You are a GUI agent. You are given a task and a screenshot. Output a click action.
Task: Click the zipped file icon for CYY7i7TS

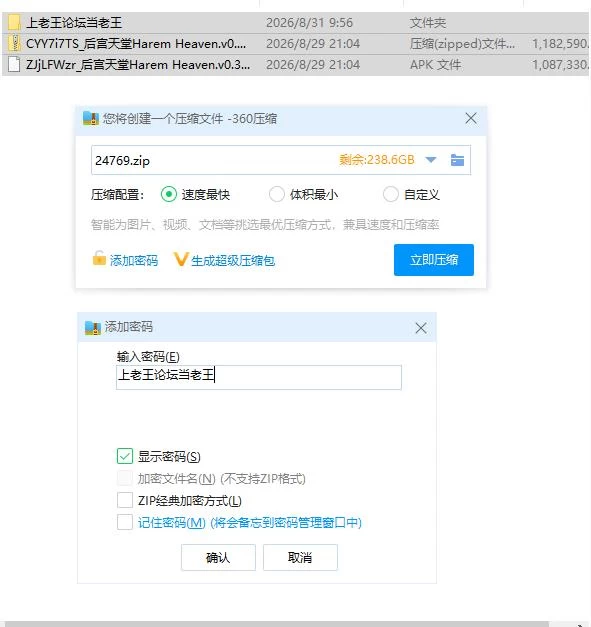(x=14, y=43)
